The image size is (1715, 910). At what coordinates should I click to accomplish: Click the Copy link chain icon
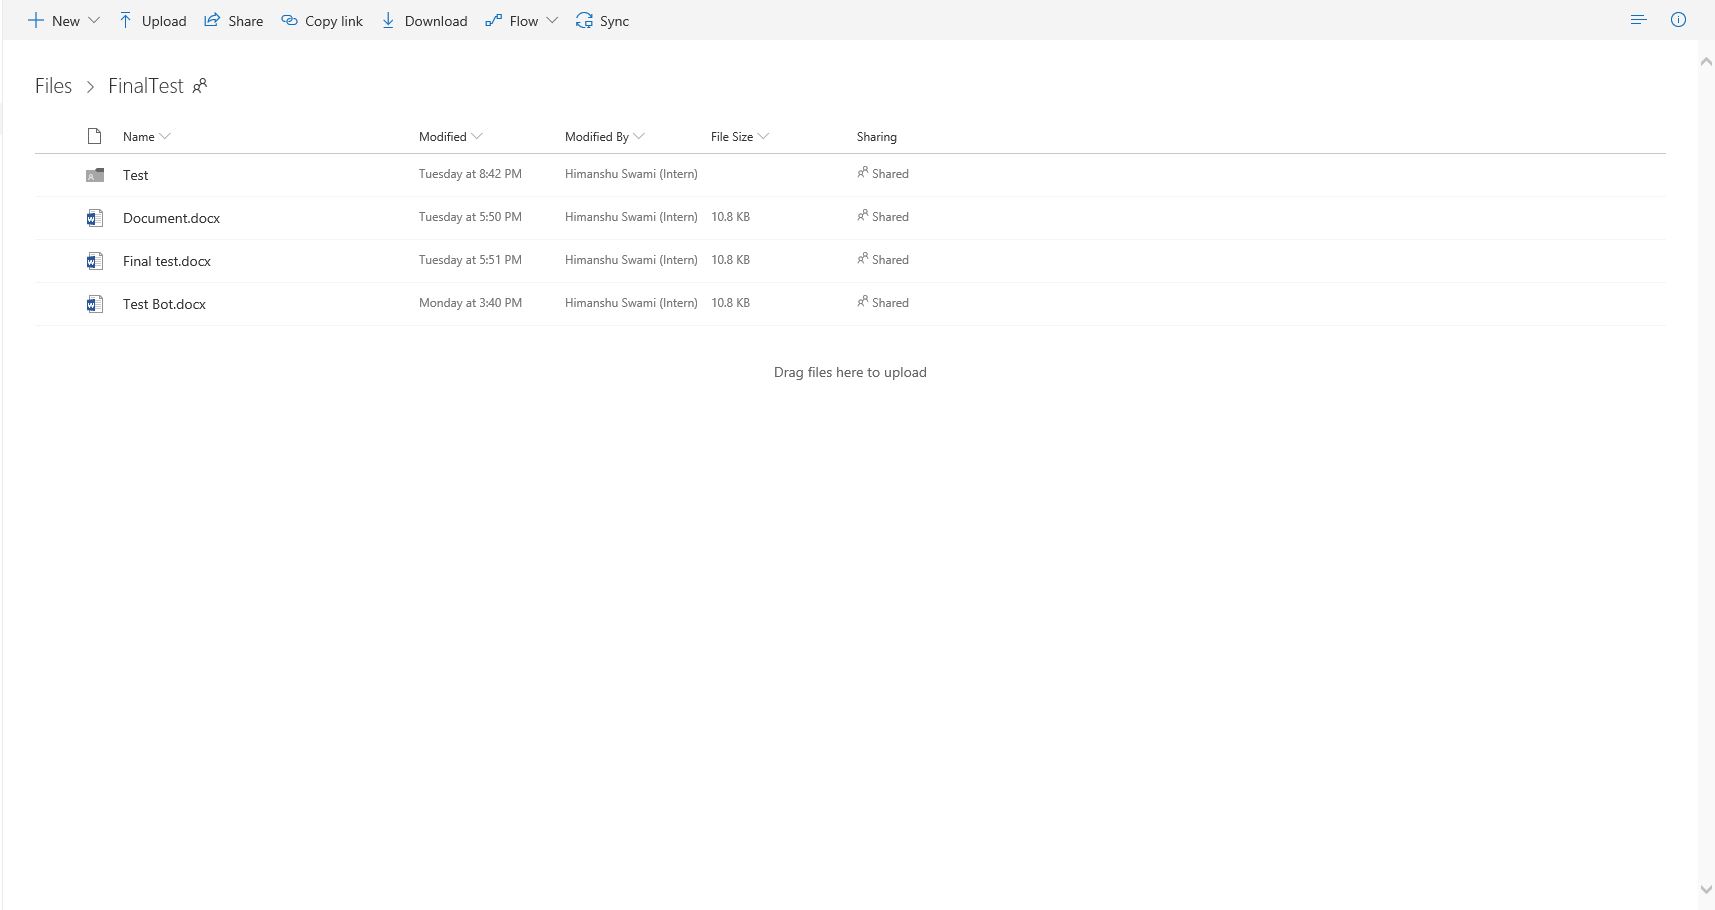pos(289,20)
